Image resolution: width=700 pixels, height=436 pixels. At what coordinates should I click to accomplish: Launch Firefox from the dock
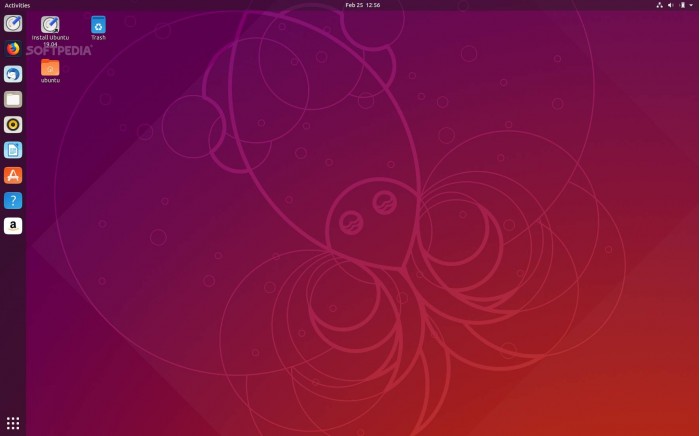click(x=13, y=49)
